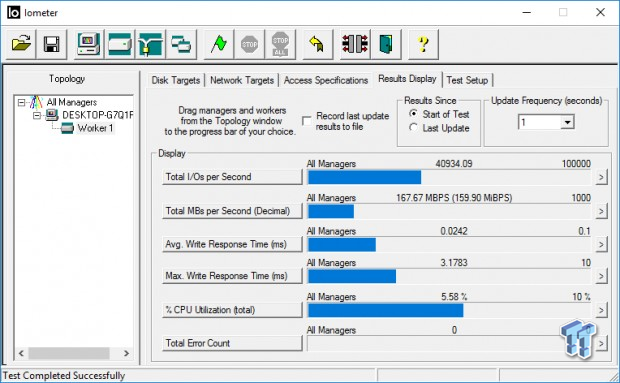The image size is (620, 383).
Task: Open Access Specifications tab
Action: coord(326,80)
